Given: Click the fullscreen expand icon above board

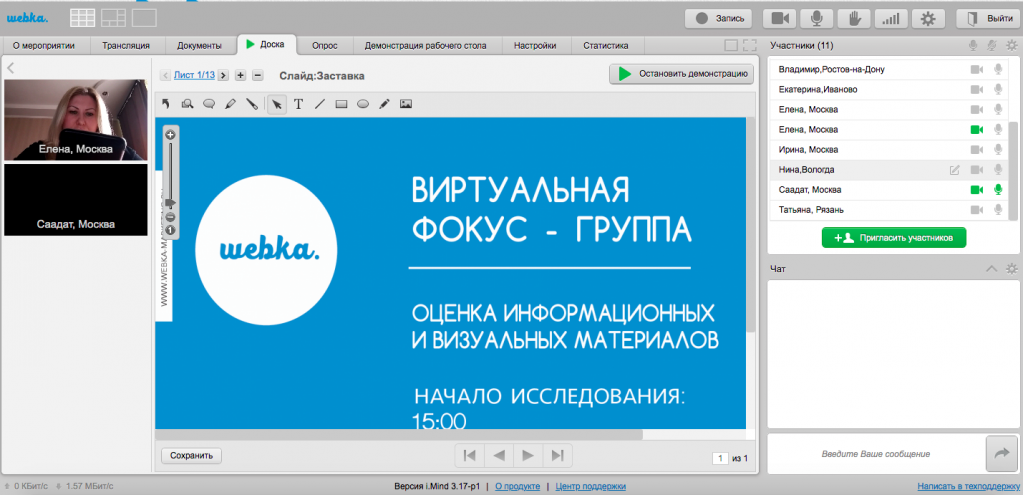Looking at the screenshot, I should pos(750,46).
